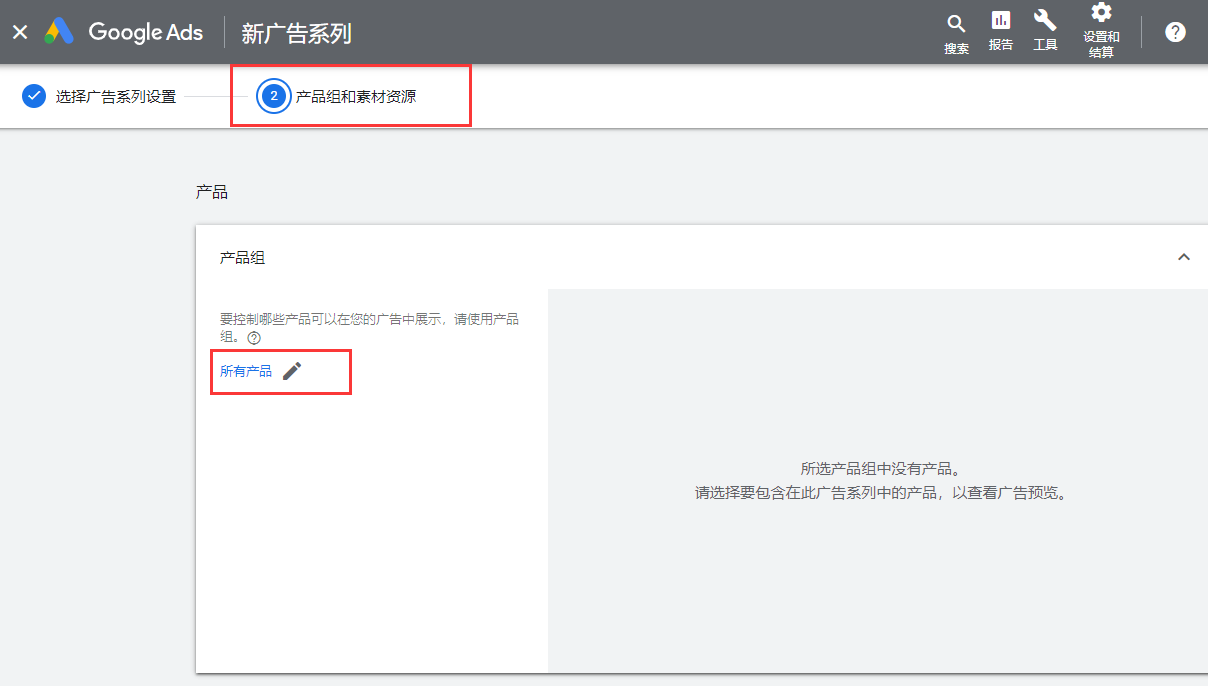
Task: Go back to 选择广告系列设置 step
Action: tap(115, 97)
